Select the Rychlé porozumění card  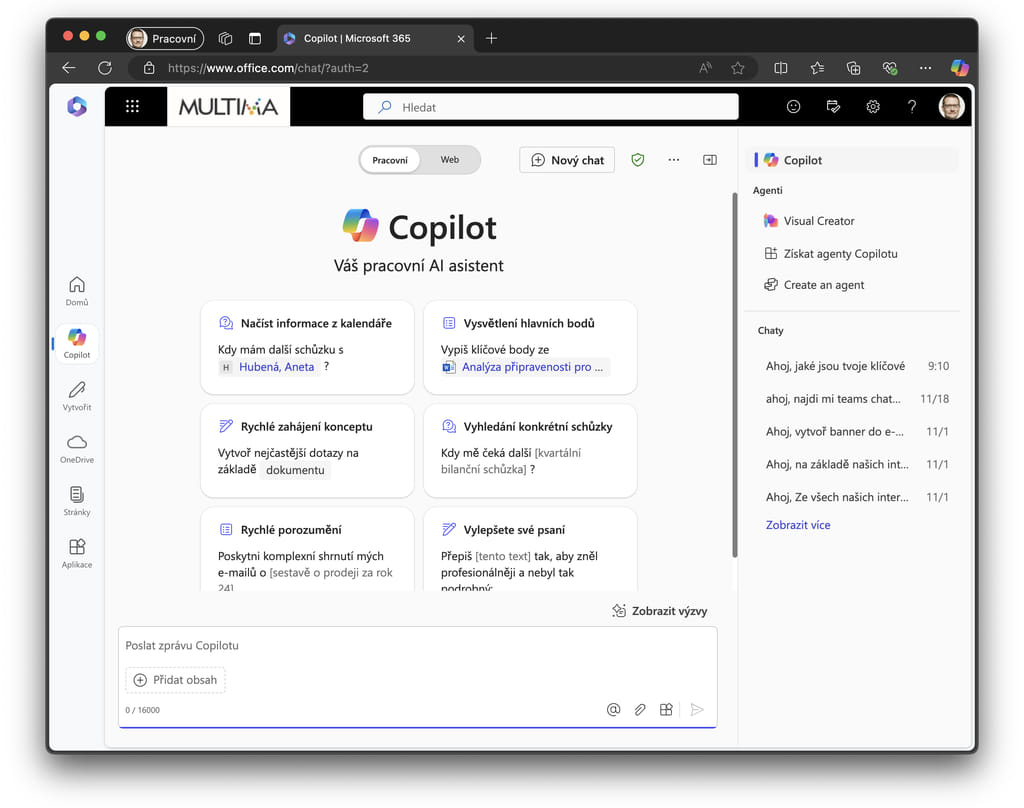[x=307, y=550]
